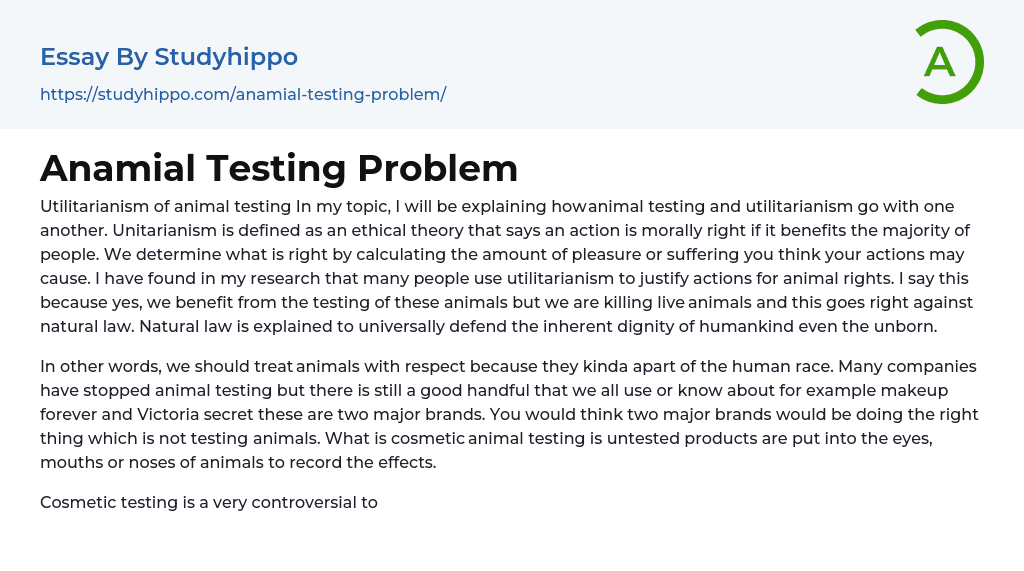Click "Cosmetic testing is a very controversial" line
The height and width of the screenshot is (571, 1024).
click(x=208, y=502)
